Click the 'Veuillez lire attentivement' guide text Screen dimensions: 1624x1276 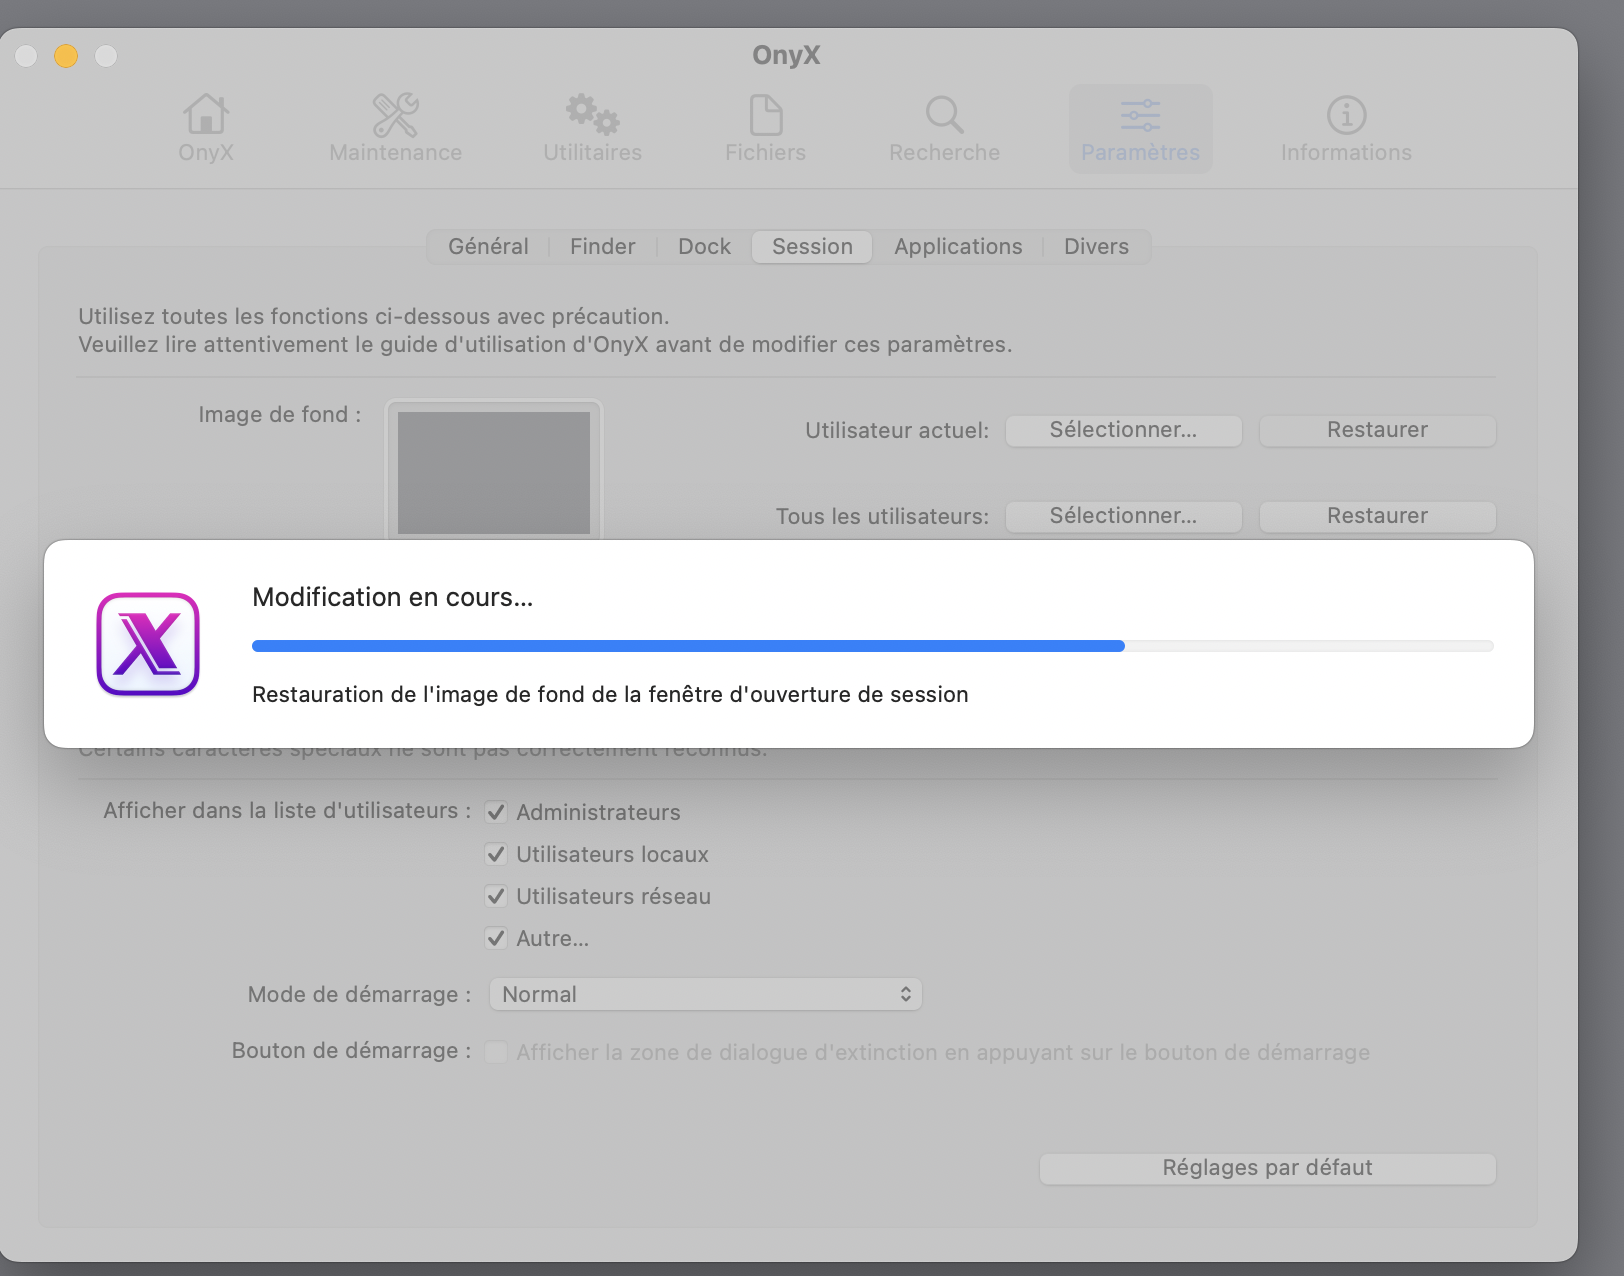545,344
